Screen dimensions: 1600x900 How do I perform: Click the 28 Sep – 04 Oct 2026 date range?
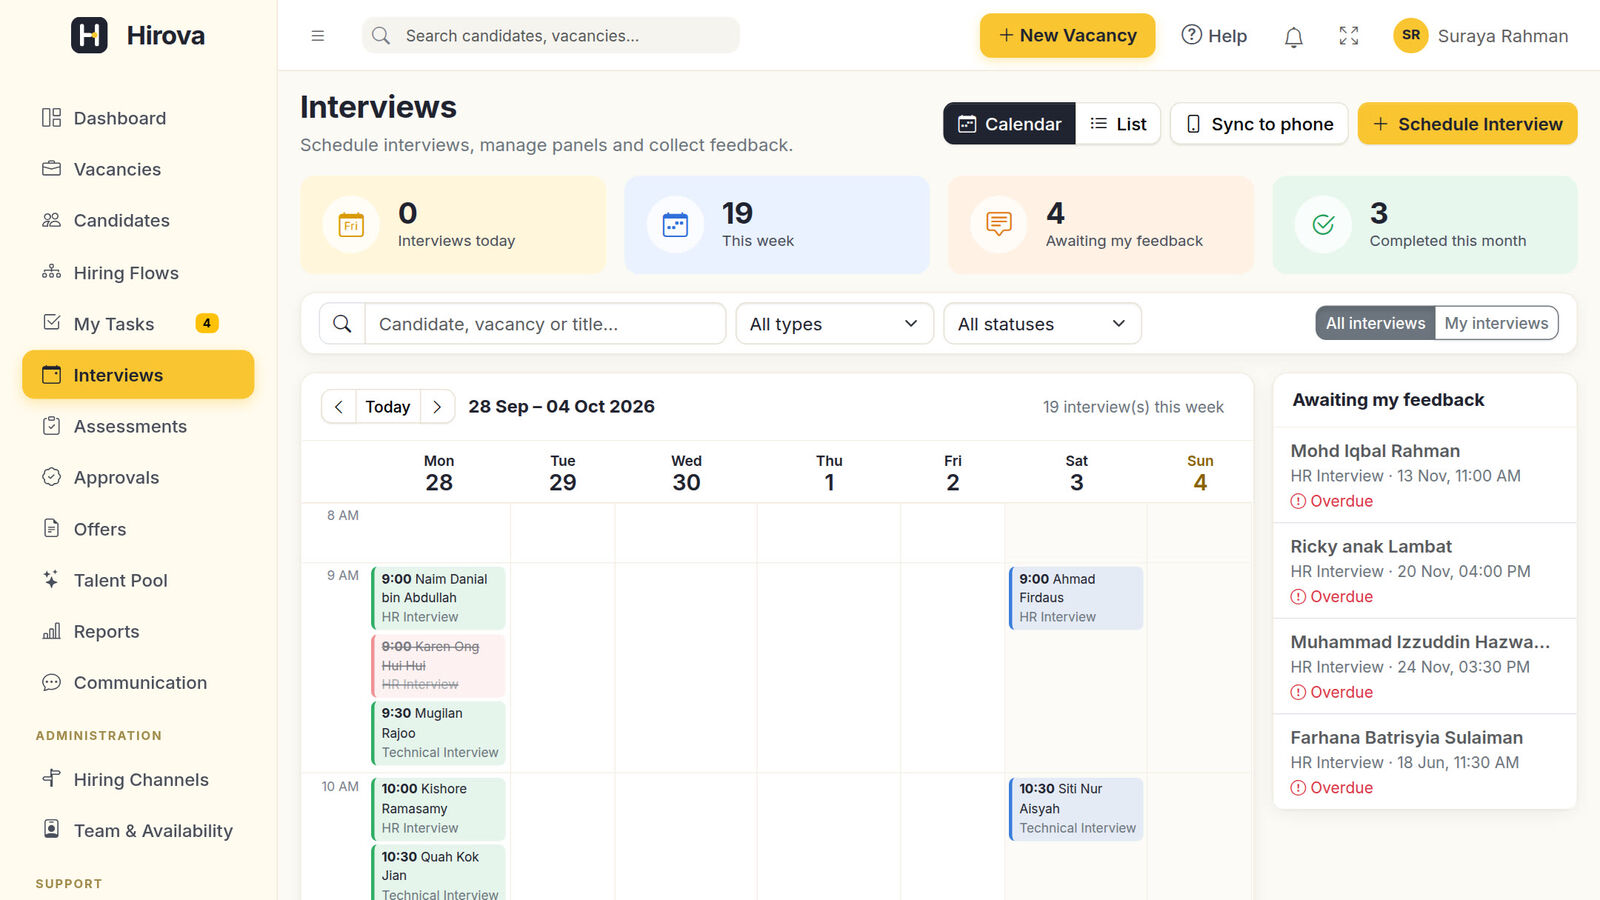(561, 407)
